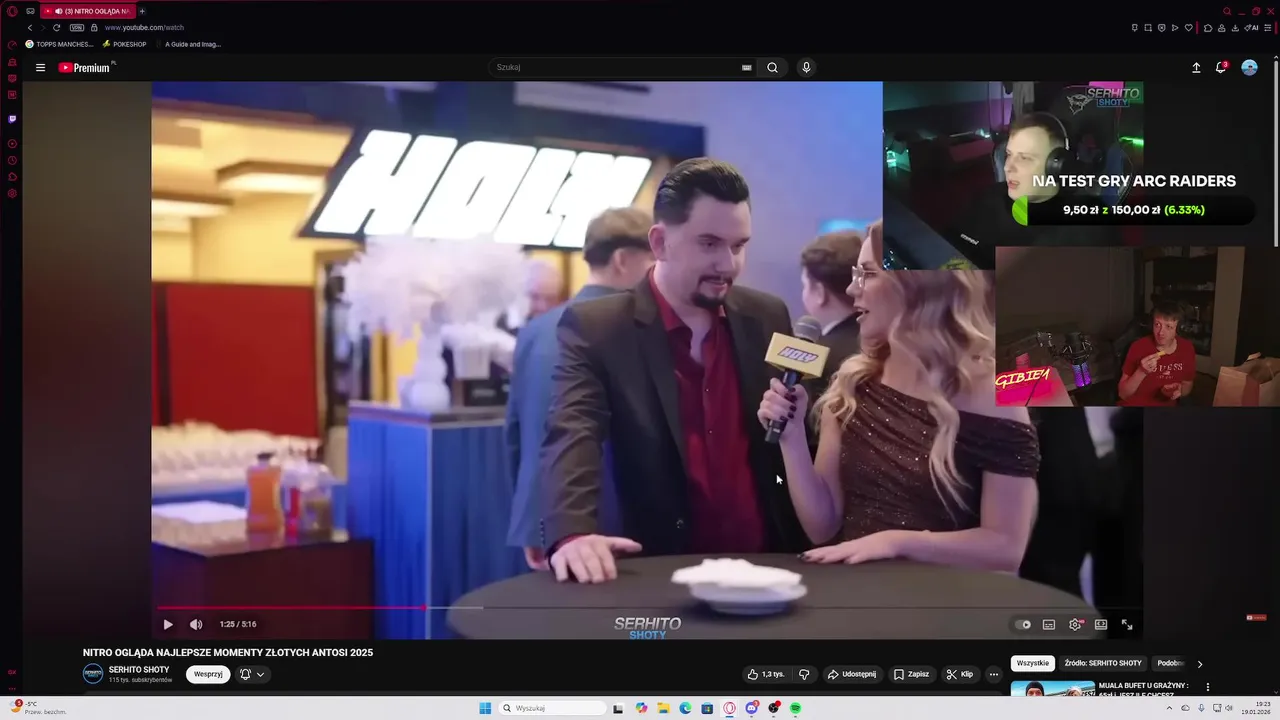Mute the video volume
Viewport: 1280px width, 720px height.
point(196,624)
